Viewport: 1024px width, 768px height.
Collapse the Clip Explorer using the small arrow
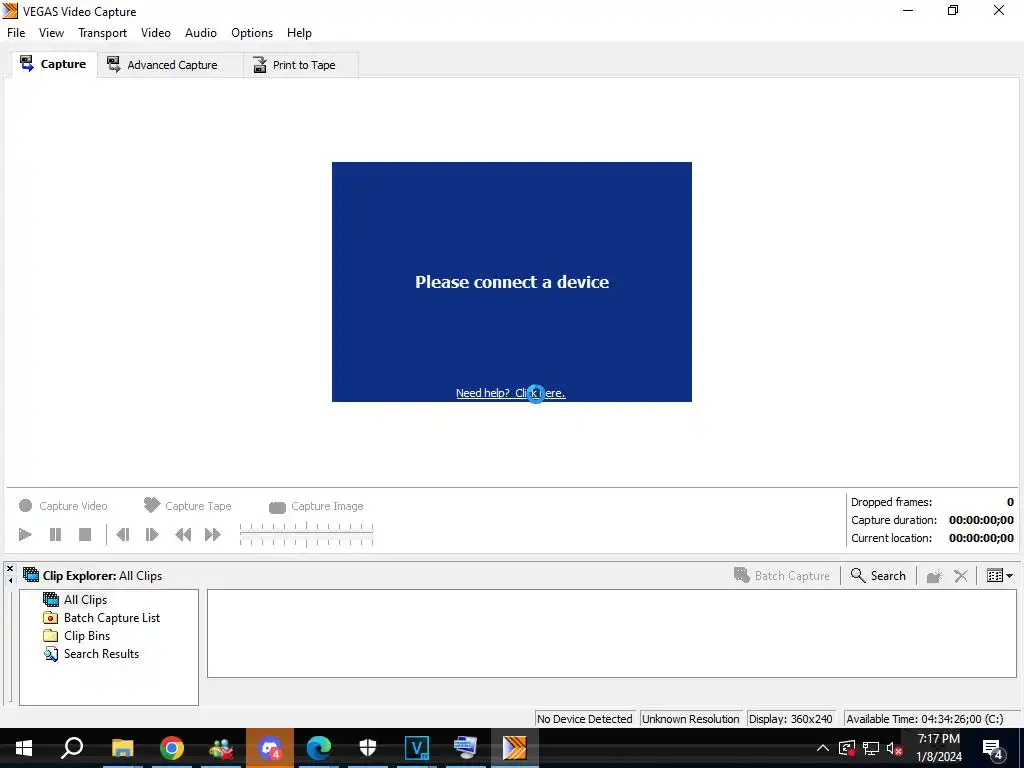[x=10, y=580]
